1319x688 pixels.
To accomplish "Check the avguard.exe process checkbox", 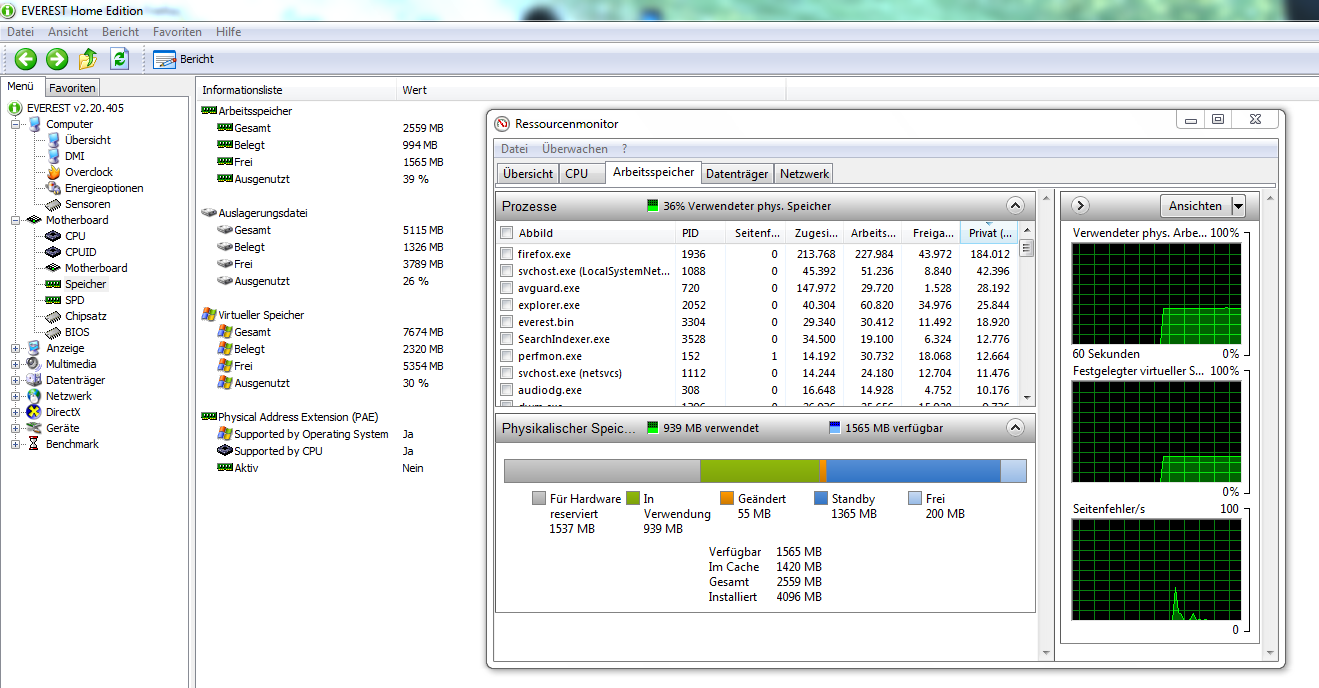I will (507, 288).
